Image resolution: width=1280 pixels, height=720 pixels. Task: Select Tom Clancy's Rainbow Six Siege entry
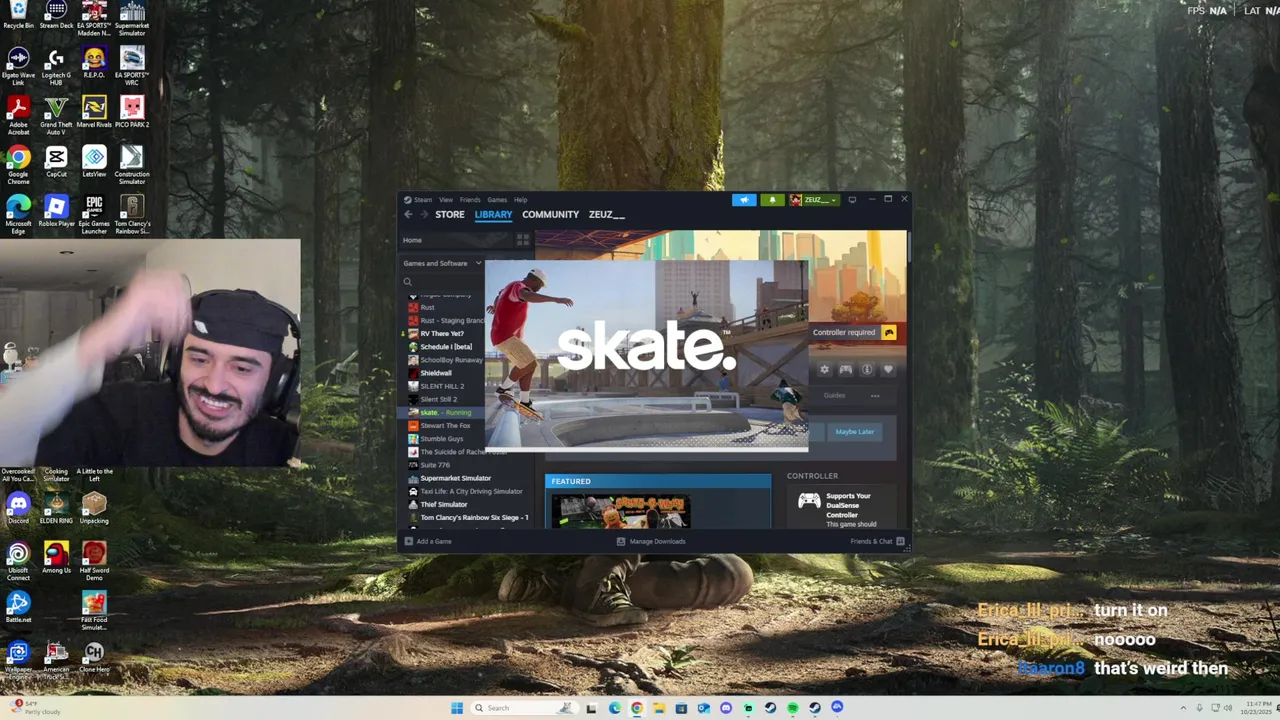tap(468, 518)
